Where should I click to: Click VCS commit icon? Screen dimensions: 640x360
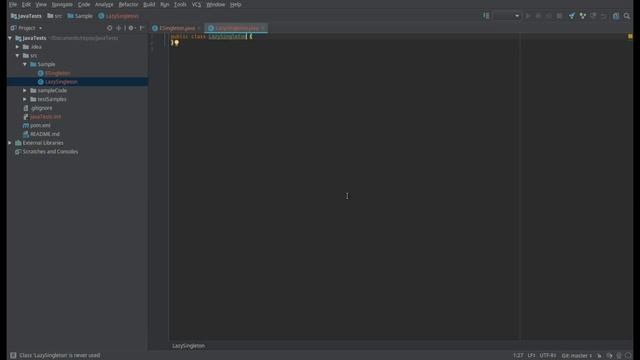coord(582,16)
